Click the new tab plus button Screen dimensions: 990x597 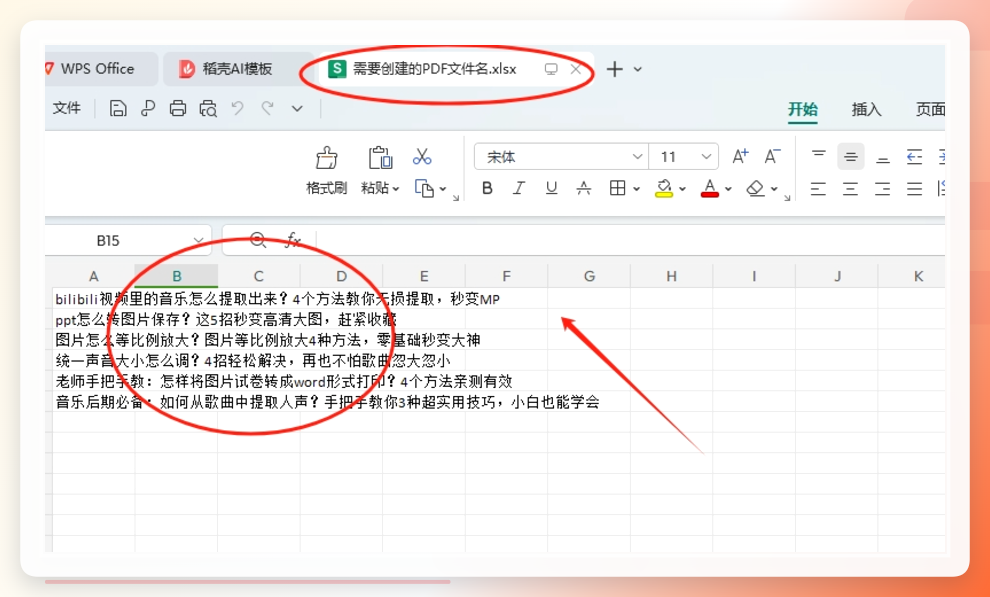pyautogui.click(x=614, y=69)
